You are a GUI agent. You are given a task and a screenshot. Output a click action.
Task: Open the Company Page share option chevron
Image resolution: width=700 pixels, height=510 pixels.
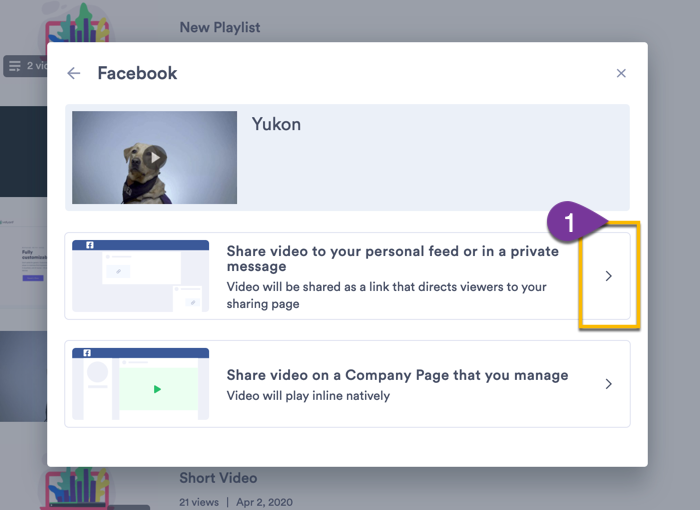(608, 384)
